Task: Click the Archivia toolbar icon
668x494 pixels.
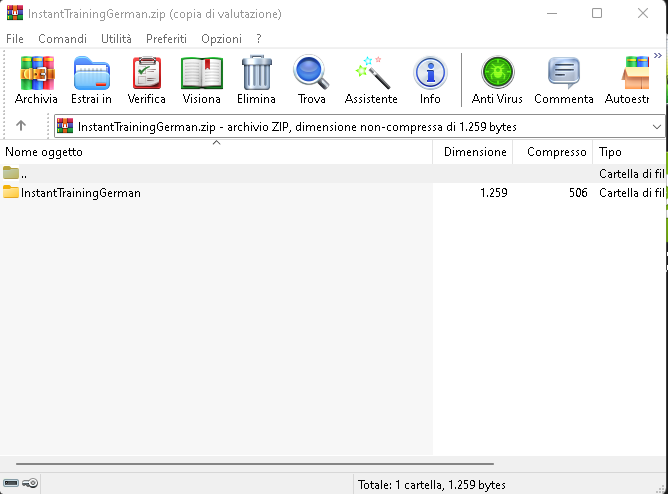Action: tap(37, 73)
